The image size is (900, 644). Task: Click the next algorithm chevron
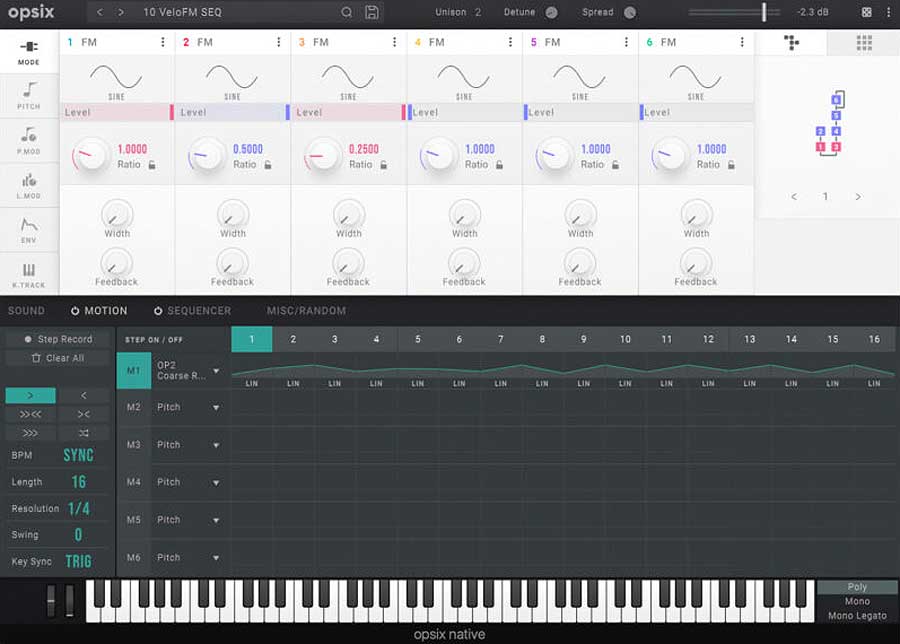pos(858,196)
